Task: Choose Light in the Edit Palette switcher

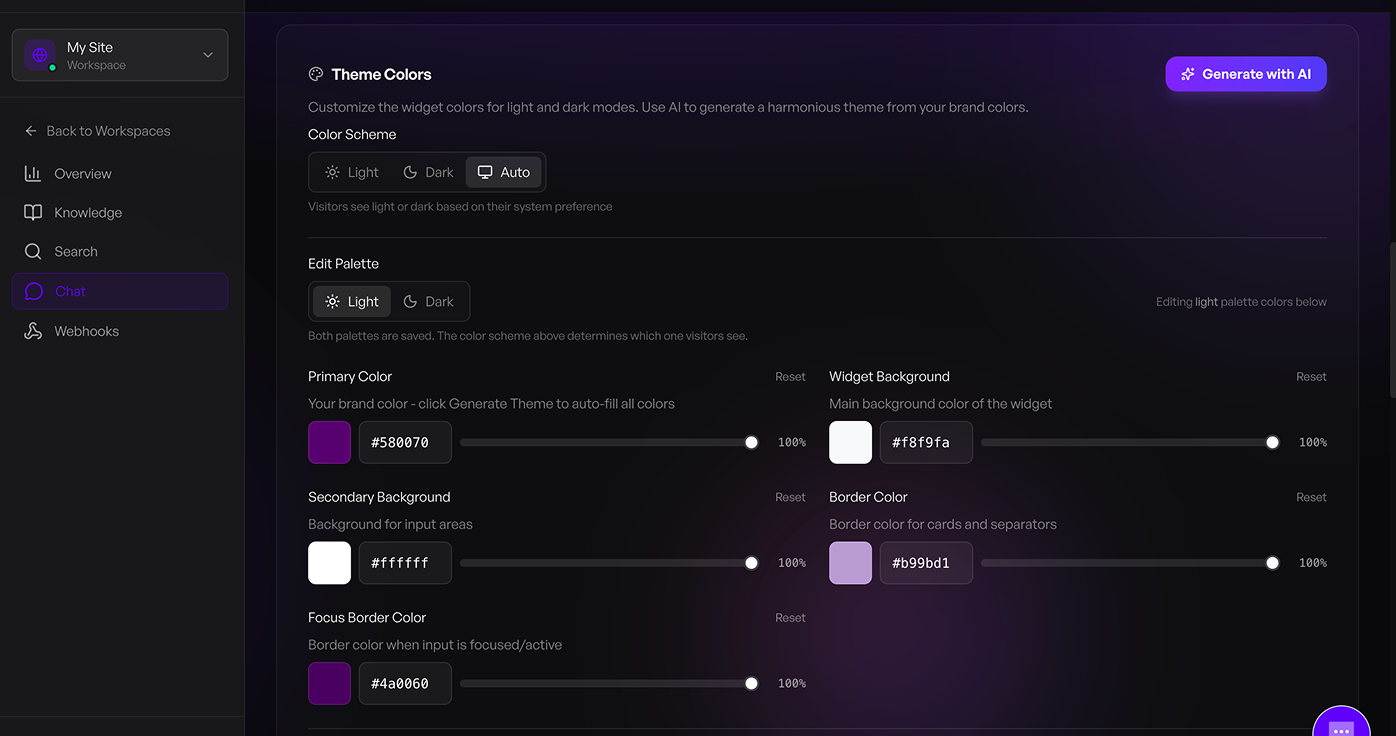Action: point(351,301)
